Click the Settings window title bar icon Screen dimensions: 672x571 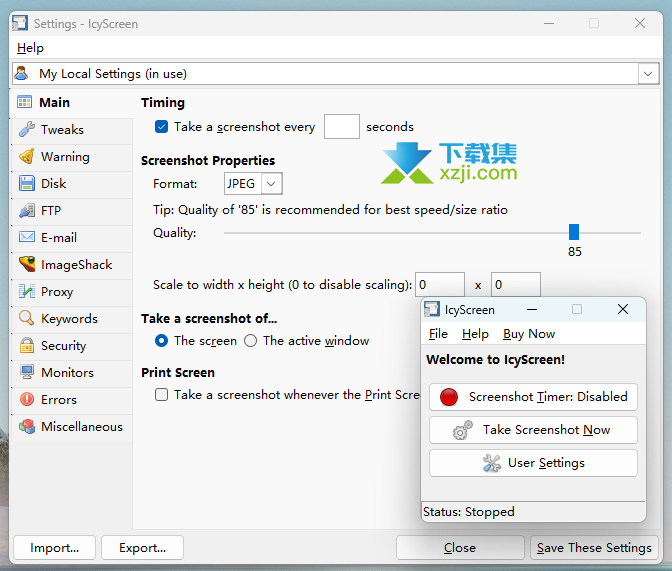click(x=20, y=23)
